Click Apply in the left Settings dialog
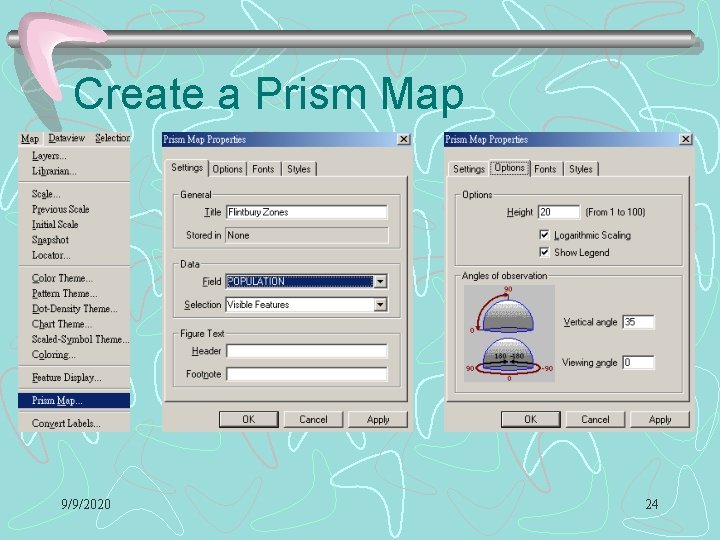Screen dimensions: 720x540 (x=378, y=419)
